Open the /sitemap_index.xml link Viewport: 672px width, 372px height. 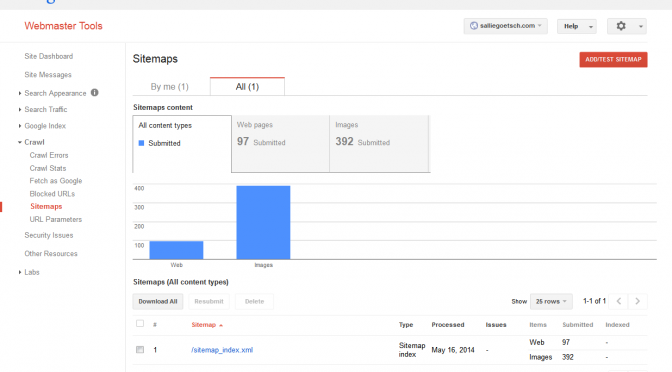point(222,350)
